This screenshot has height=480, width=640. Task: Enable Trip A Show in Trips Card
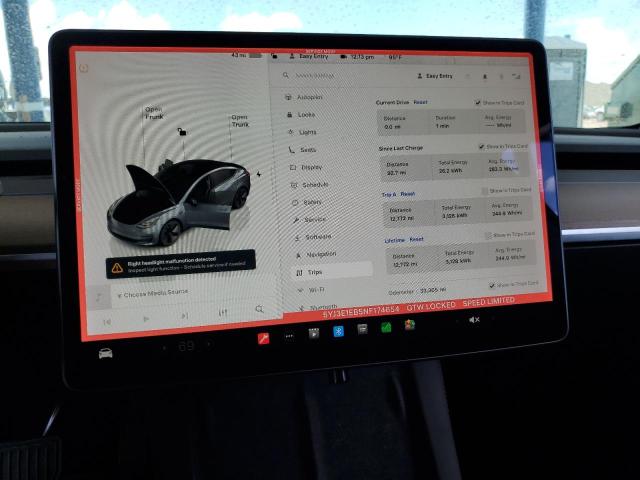[485, 190]
